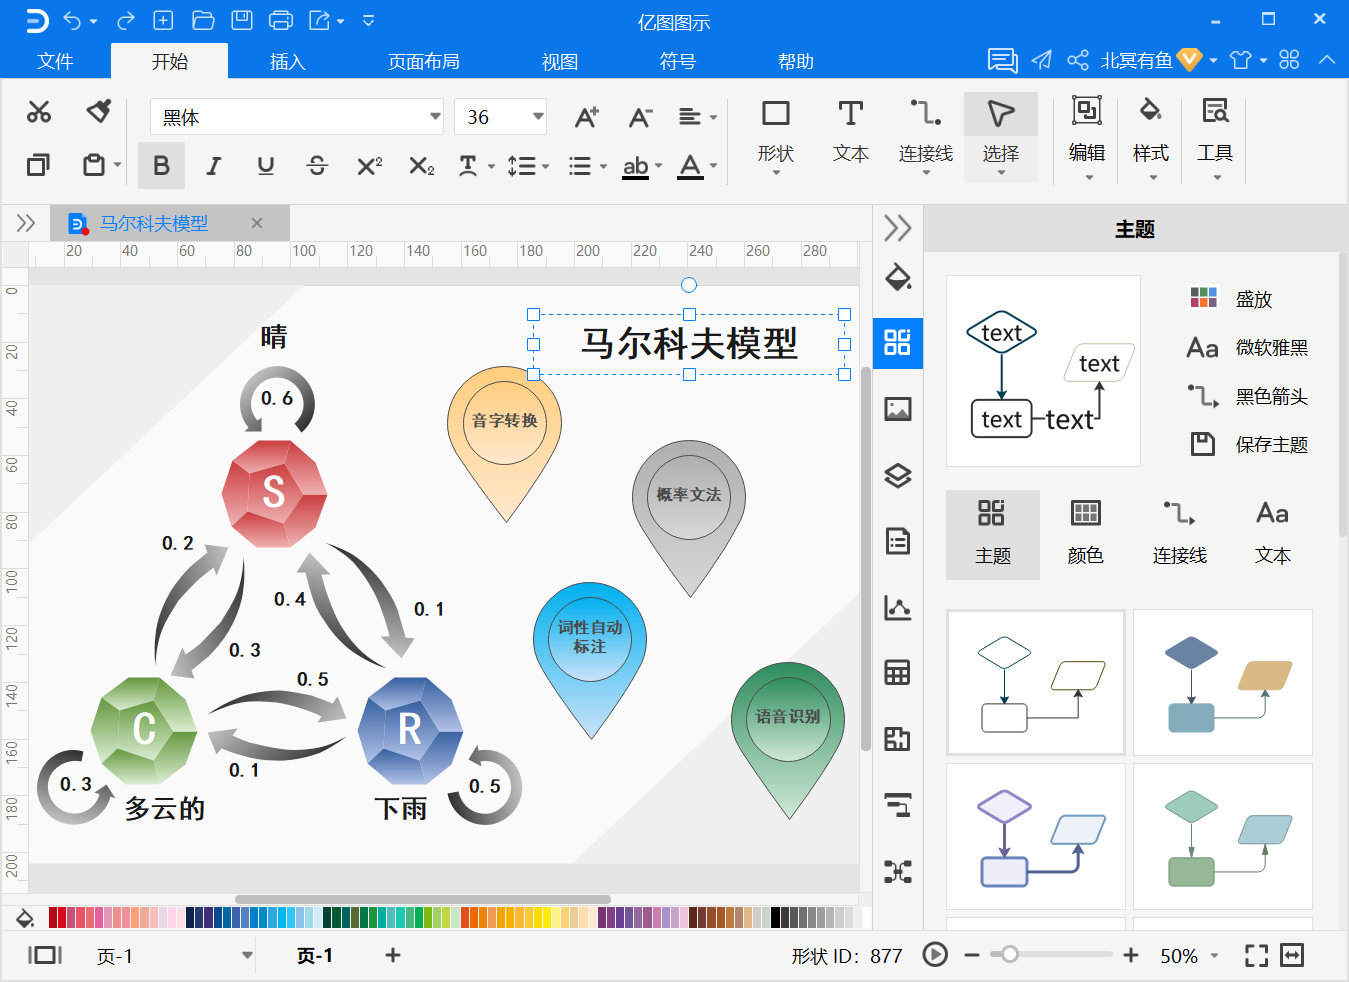Click the save disk icon
Image resolution: width=1349 pixels, height=982 pixels.
pyautogui.click(x=242, y=20)
